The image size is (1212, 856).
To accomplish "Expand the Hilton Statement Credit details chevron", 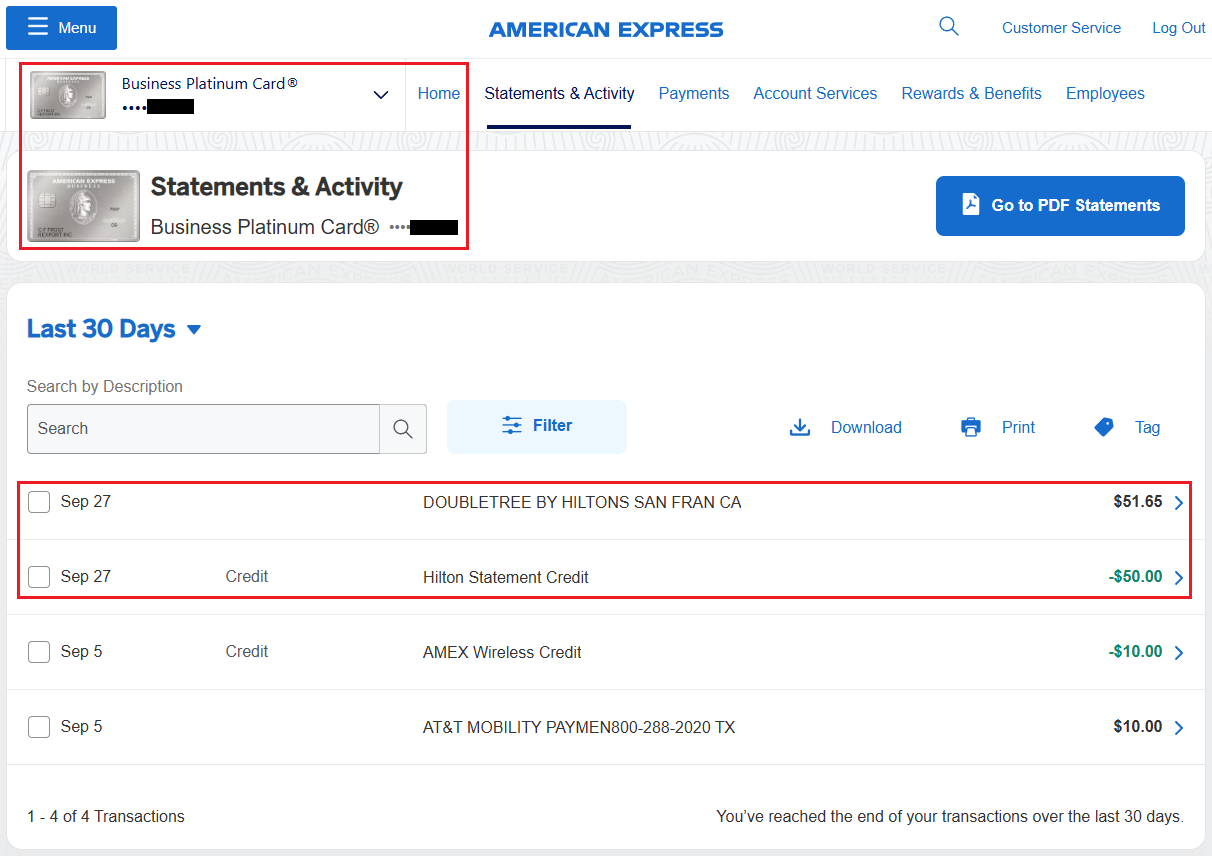I will (1179, 578).
